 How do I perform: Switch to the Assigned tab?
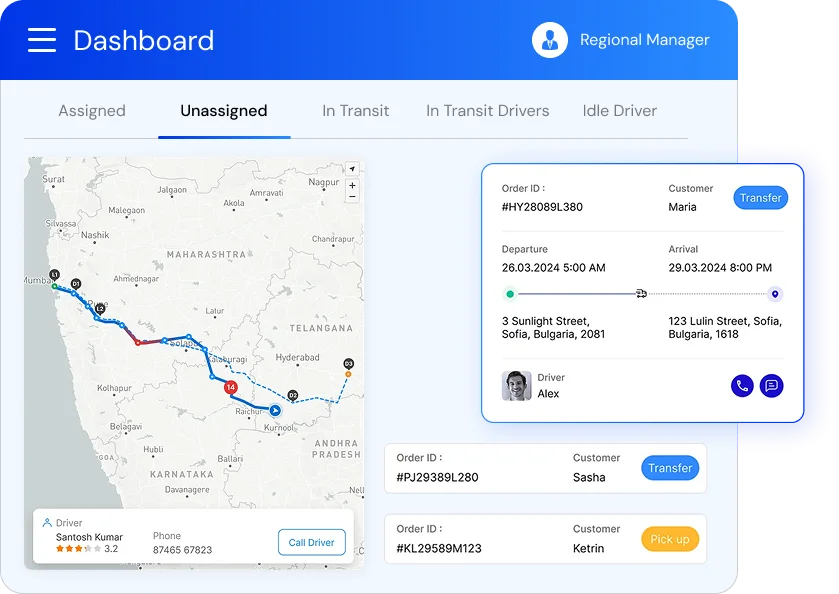(91, 110)
